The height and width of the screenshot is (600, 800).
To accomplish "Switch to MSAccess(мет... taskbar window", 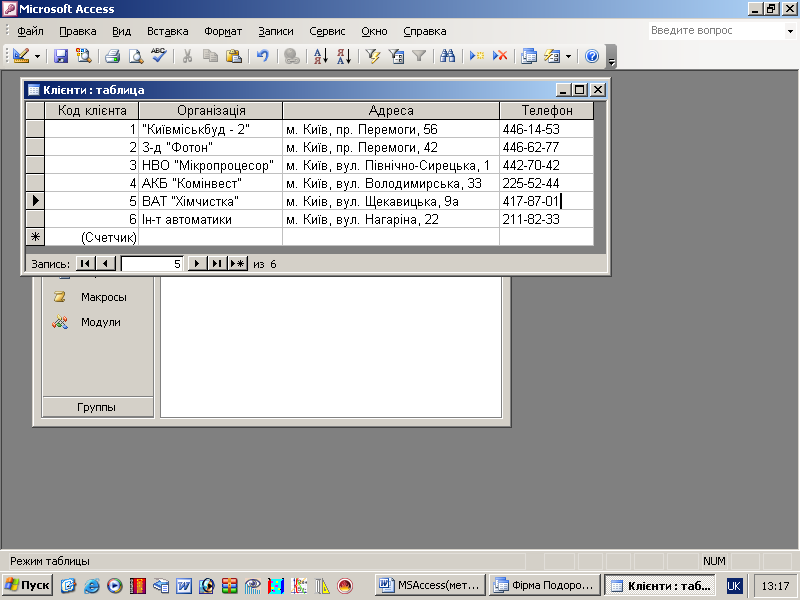I will 430,585.
